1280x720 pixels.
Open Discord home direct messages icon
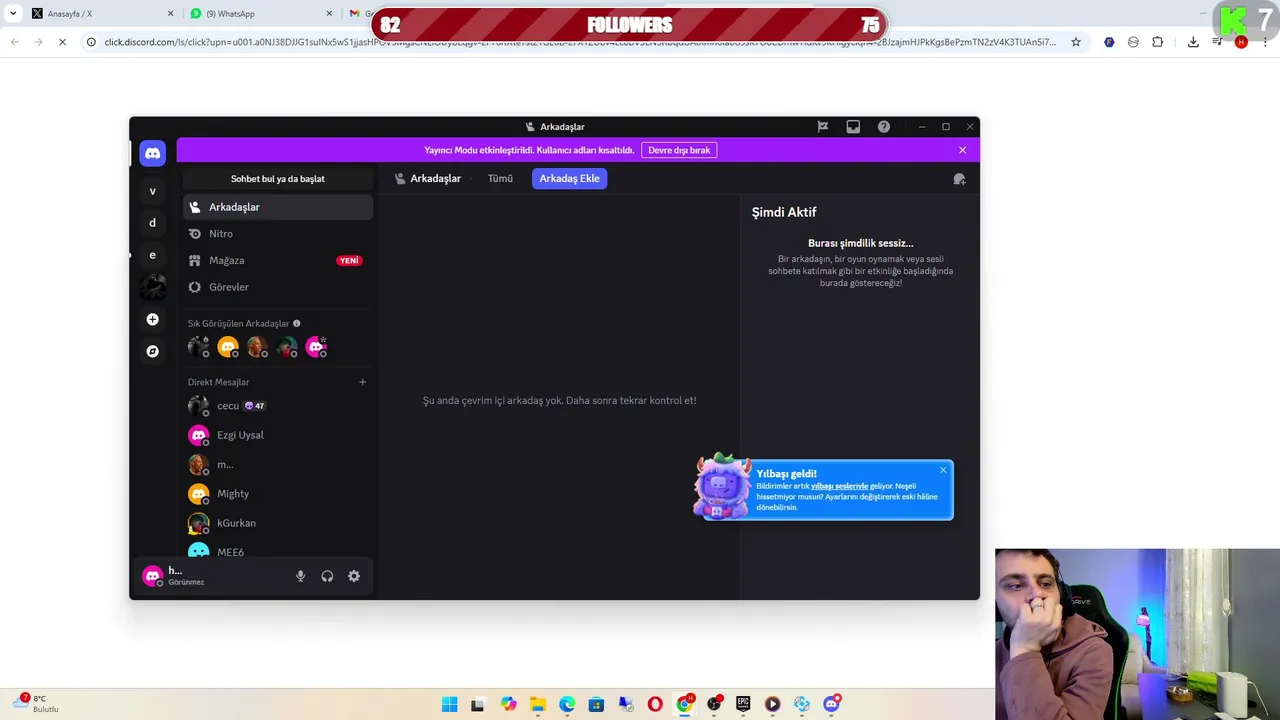coord(152,153)
